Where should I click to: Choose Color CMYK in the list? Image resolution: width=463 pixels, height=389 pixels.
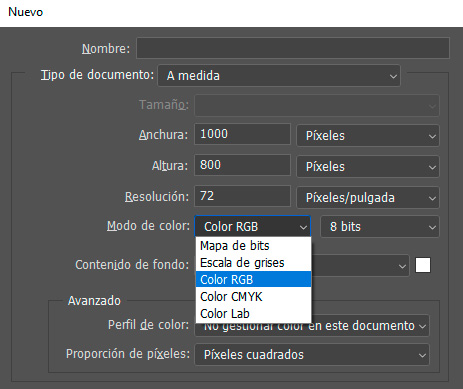253,297
